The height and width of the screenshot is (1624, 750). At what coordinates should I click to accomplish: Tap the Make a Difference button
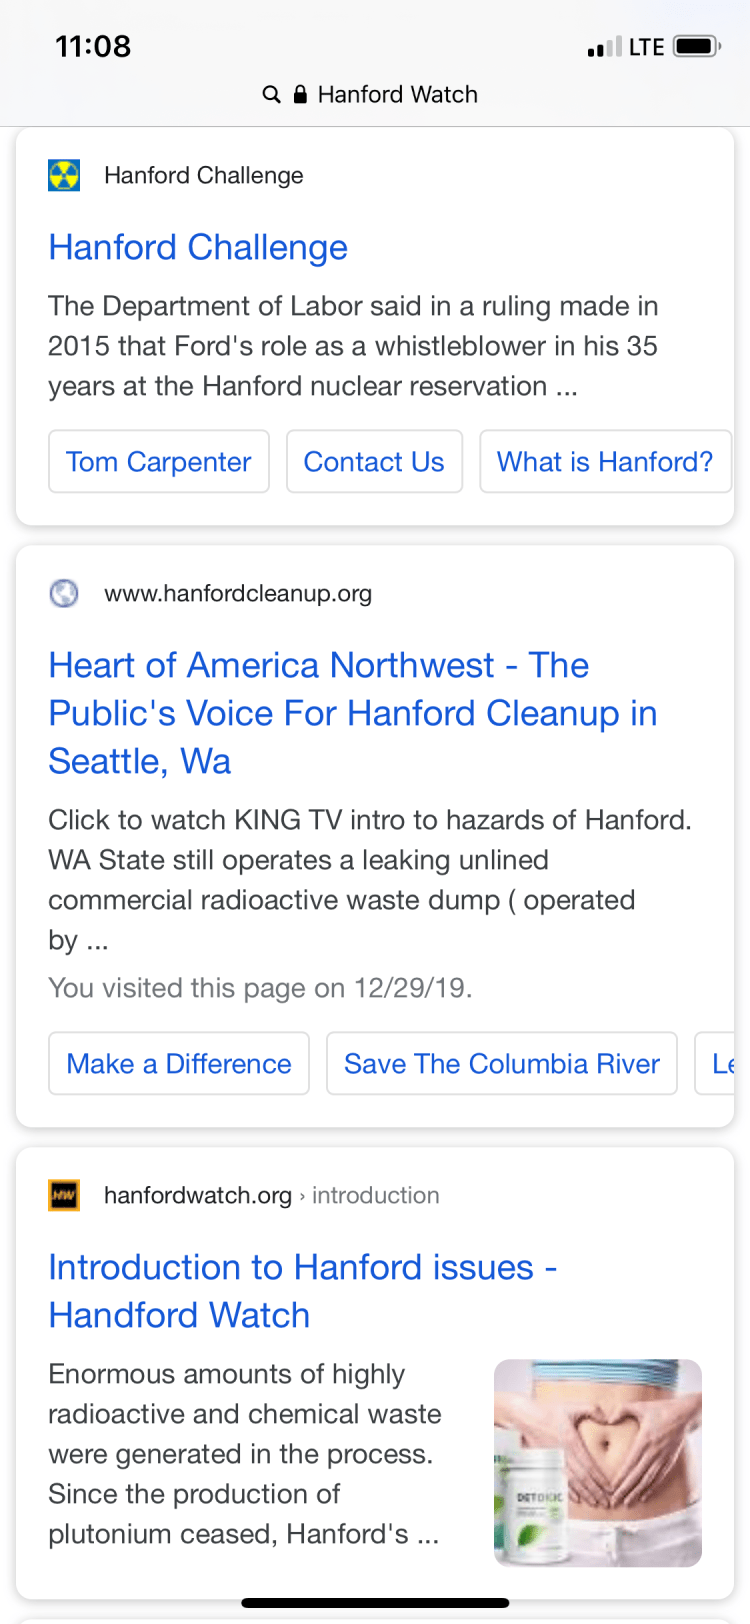coord(179,1064)
